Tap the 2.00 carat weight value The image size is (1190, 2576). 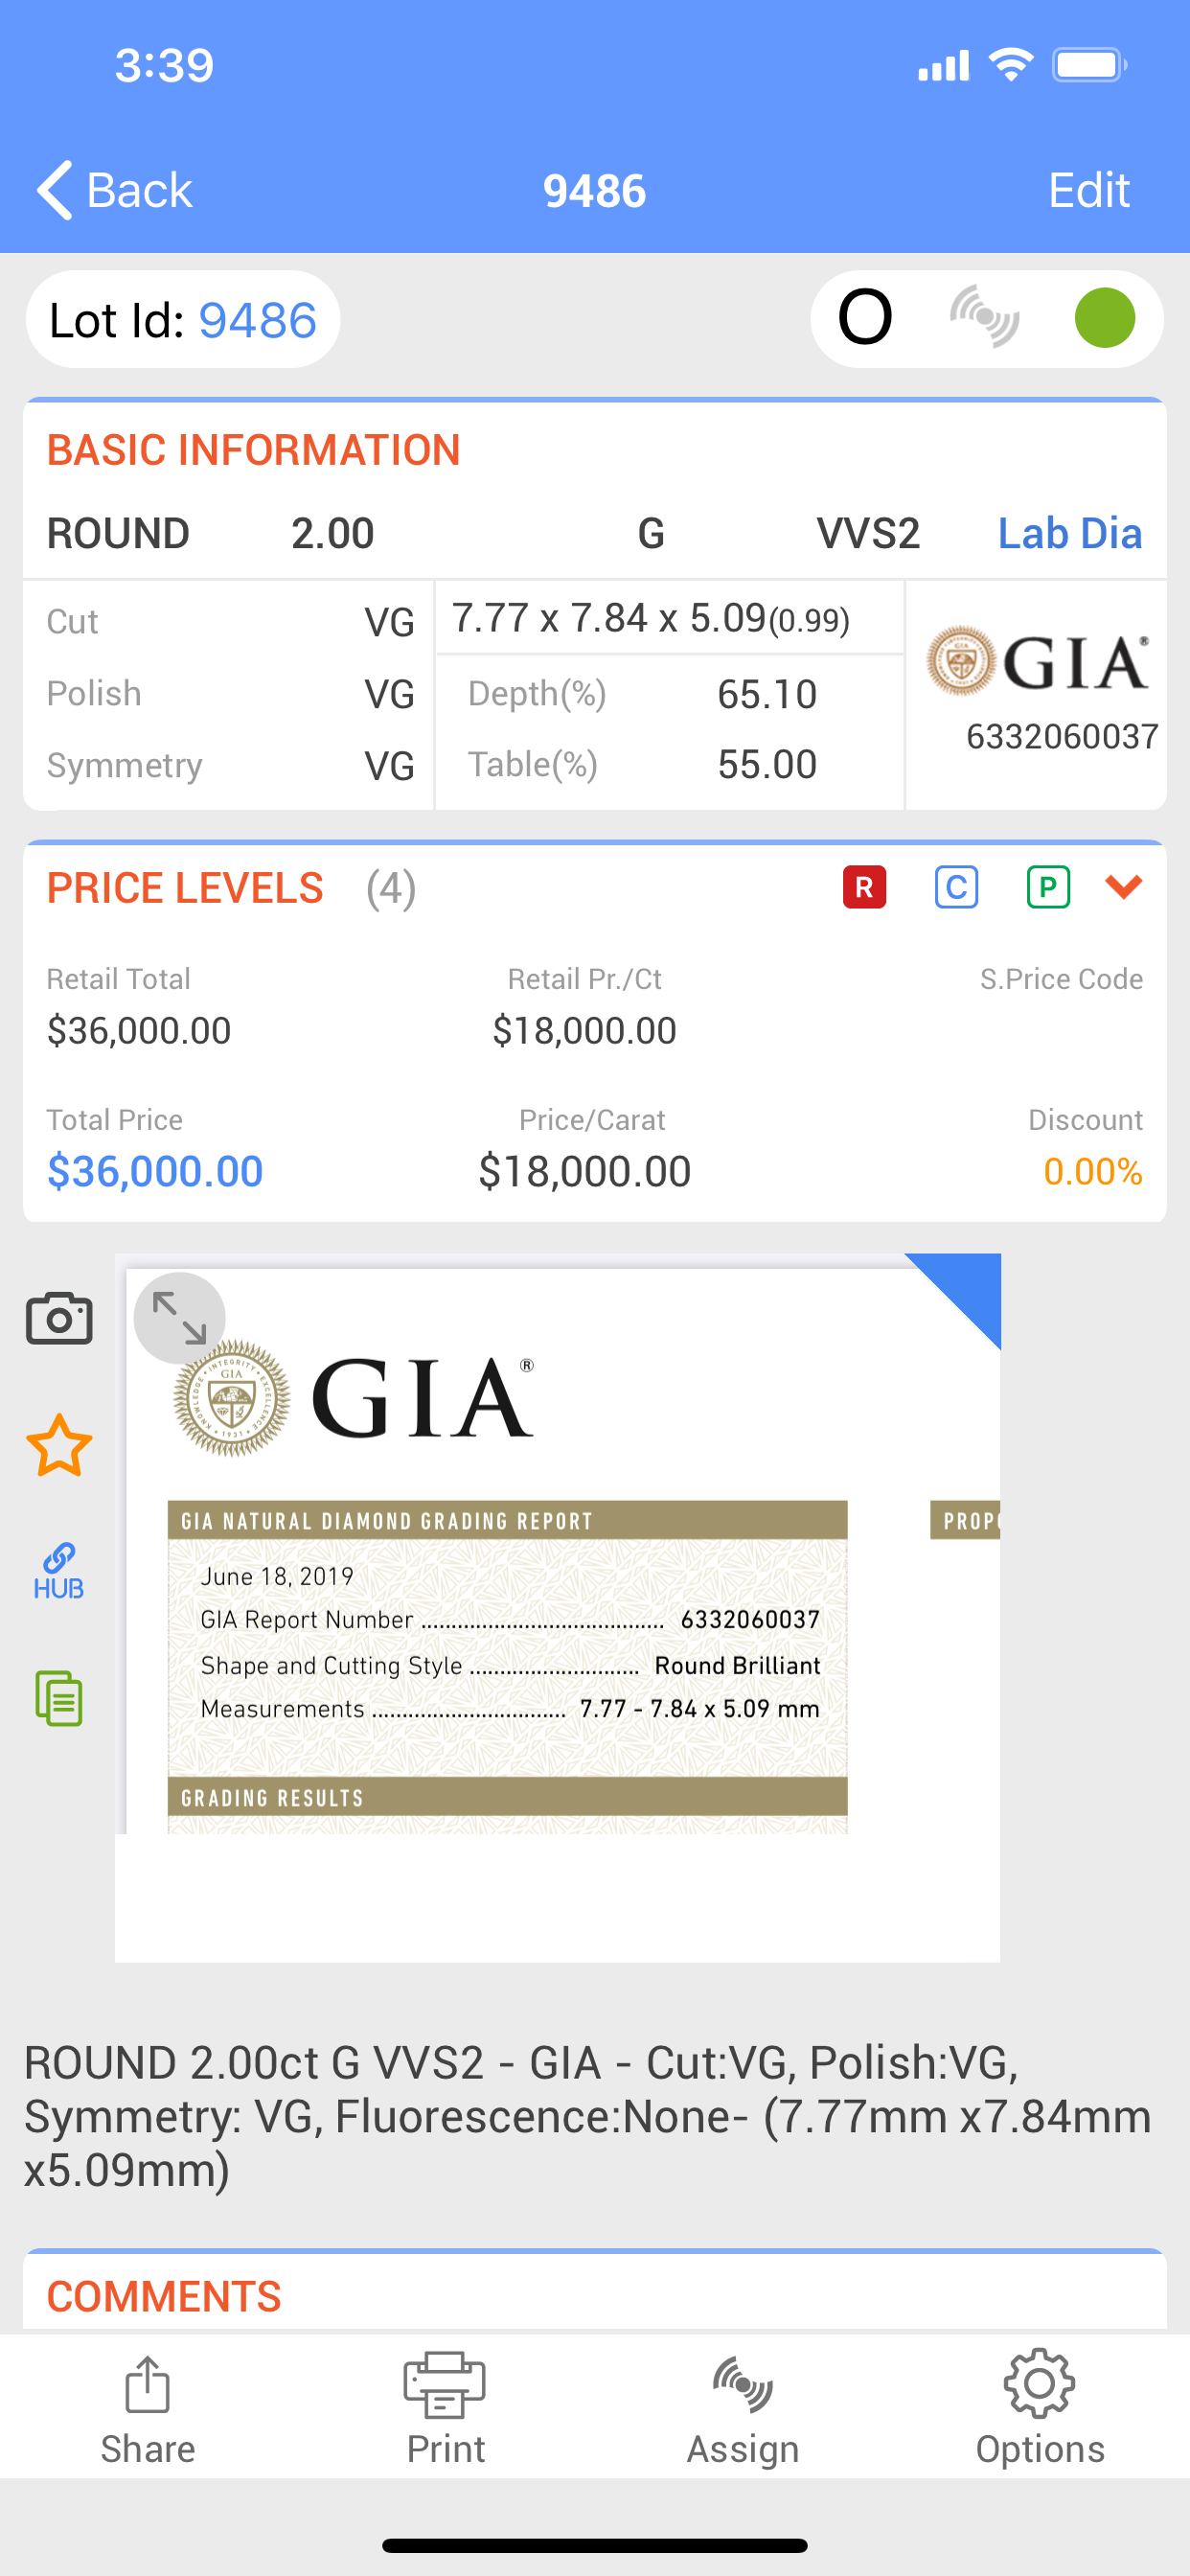pos(332,533)
